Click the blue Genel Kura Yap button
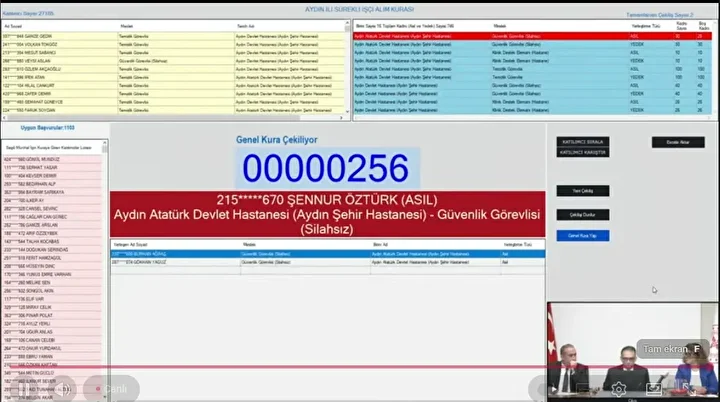720x402 pixels. pyautogui.click(x=582, y=236)
